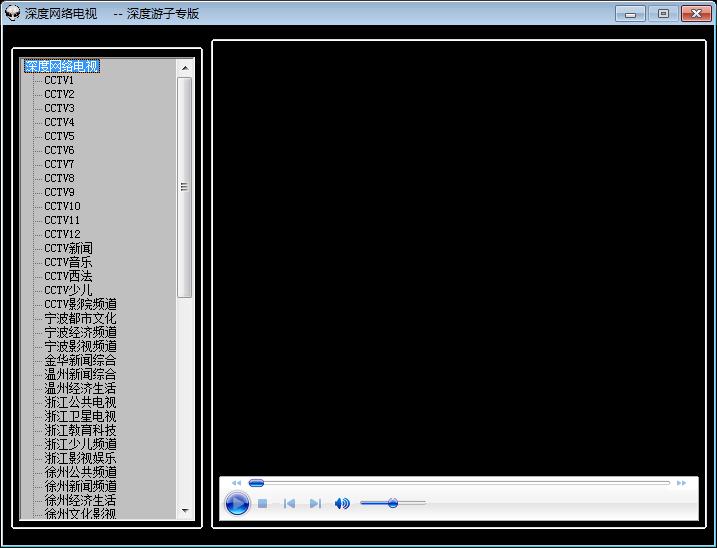The width and height of the screenshot is (717, 548).
Task: Select the CCTV12 channel
Action: (62, 234)
